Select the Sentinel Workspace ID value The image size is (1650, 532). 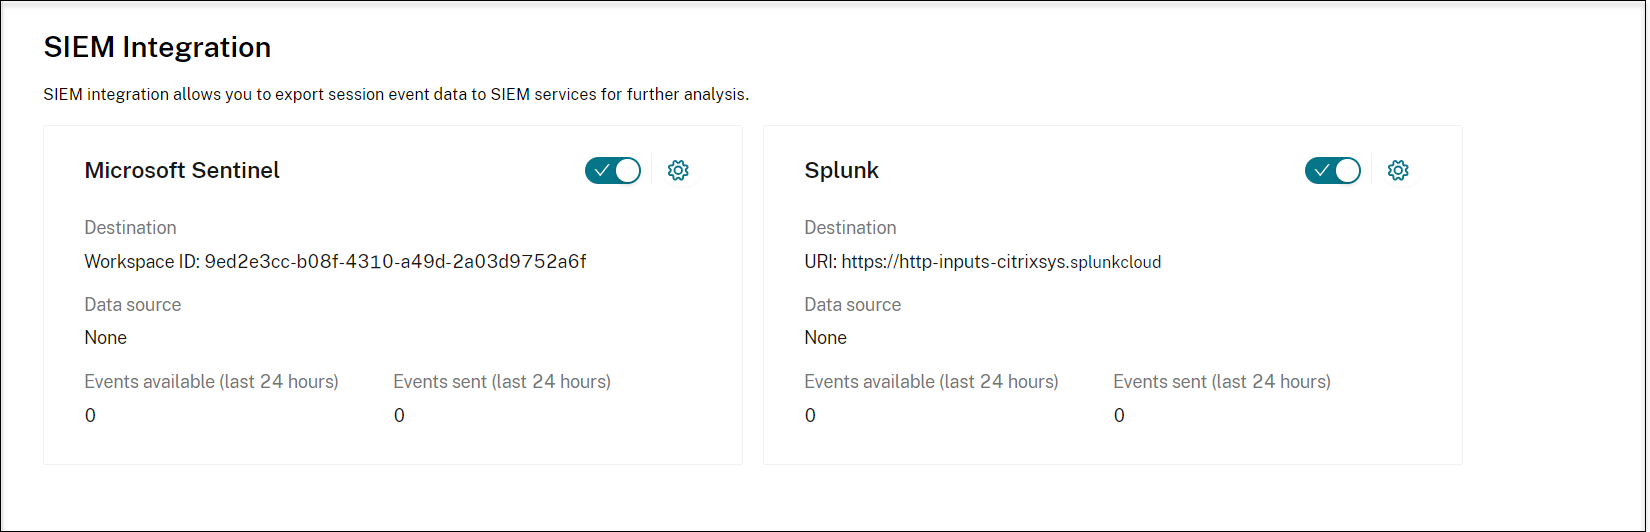[x=395, y=262]
